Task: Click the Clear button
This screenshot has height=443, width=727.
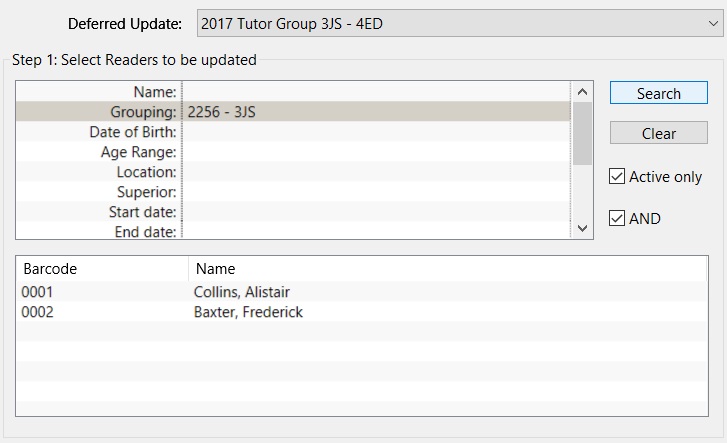Action: click(658, 133)
